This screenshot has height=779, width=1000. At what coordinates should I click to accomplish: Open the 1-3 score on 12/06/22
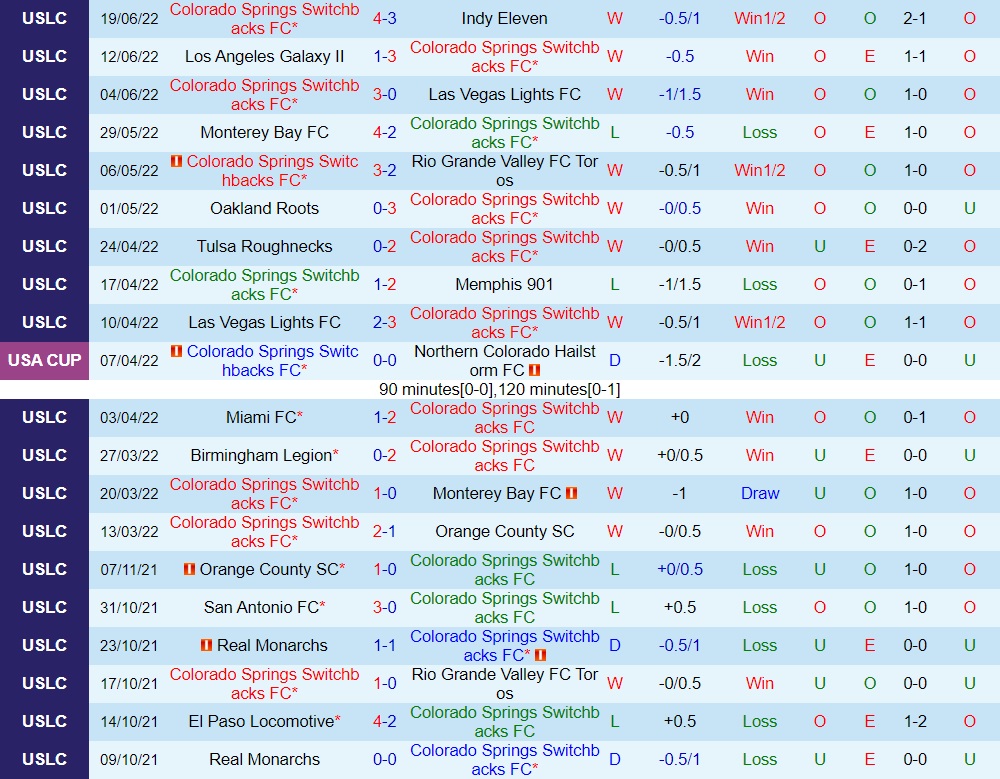coord(385,56)
